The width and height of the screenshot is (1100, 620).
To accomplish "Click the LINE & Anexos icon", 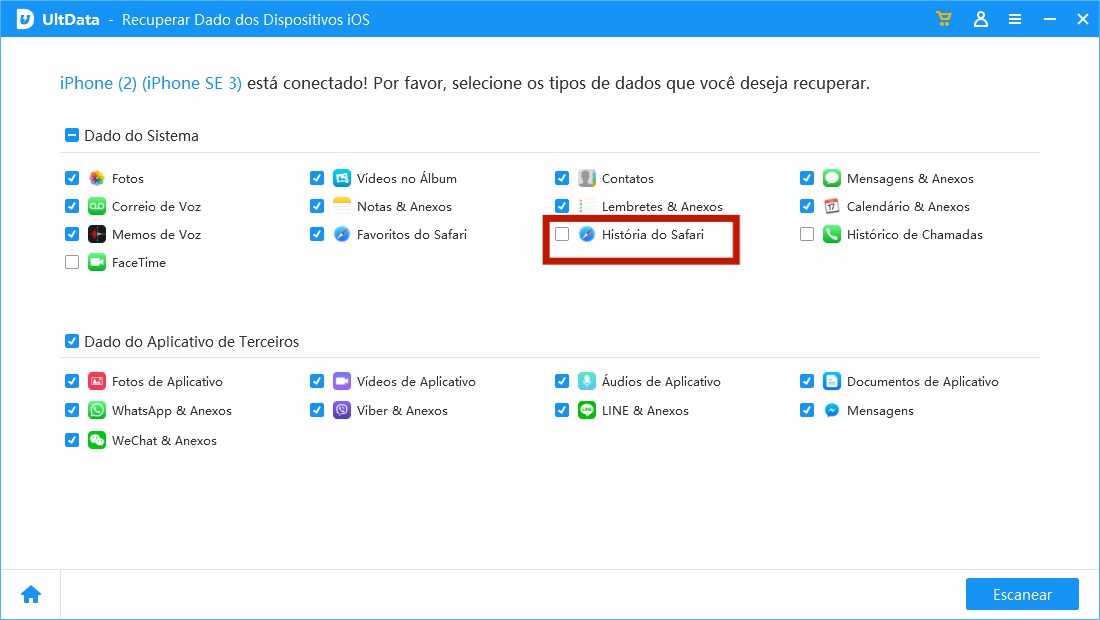I will click(x=587, y=410).
